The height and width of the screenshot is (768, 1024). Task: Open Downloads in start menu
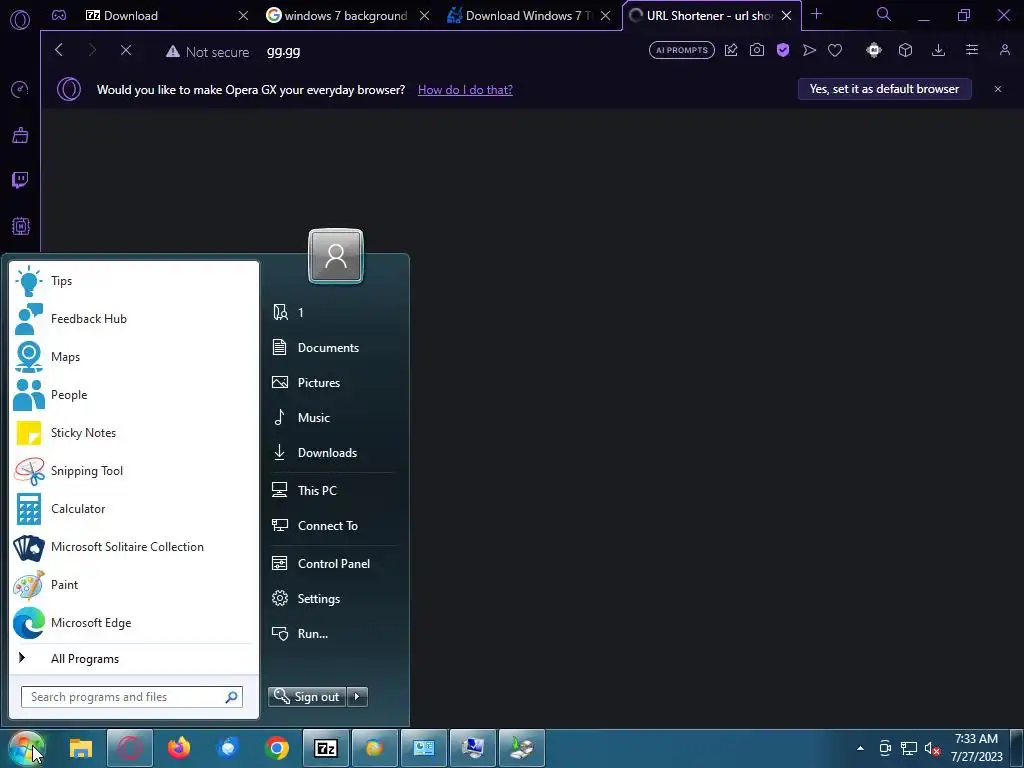coord(334,453)
